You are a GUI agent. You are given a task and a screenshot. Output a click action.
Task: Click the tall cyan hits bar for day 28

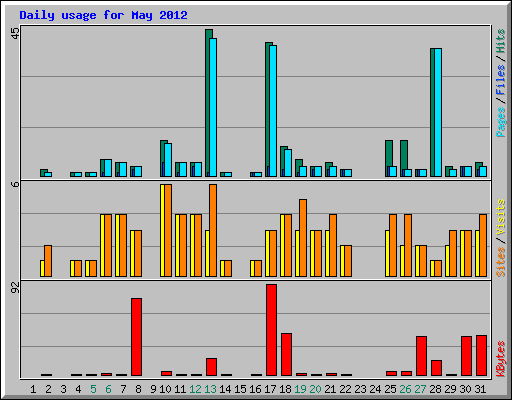(438, 112)
